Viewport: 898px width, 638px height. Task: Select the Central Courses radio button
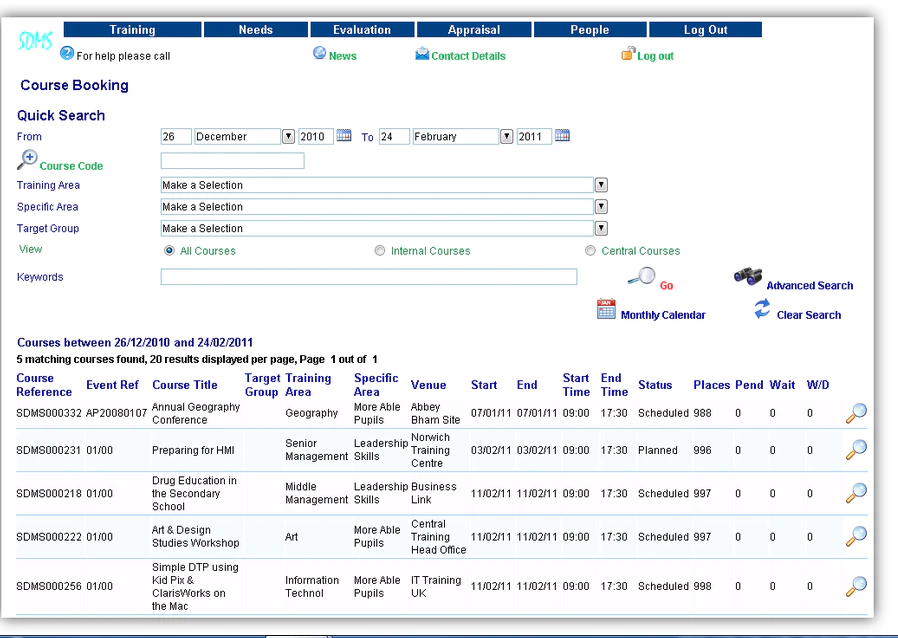[x=590, y=250]
